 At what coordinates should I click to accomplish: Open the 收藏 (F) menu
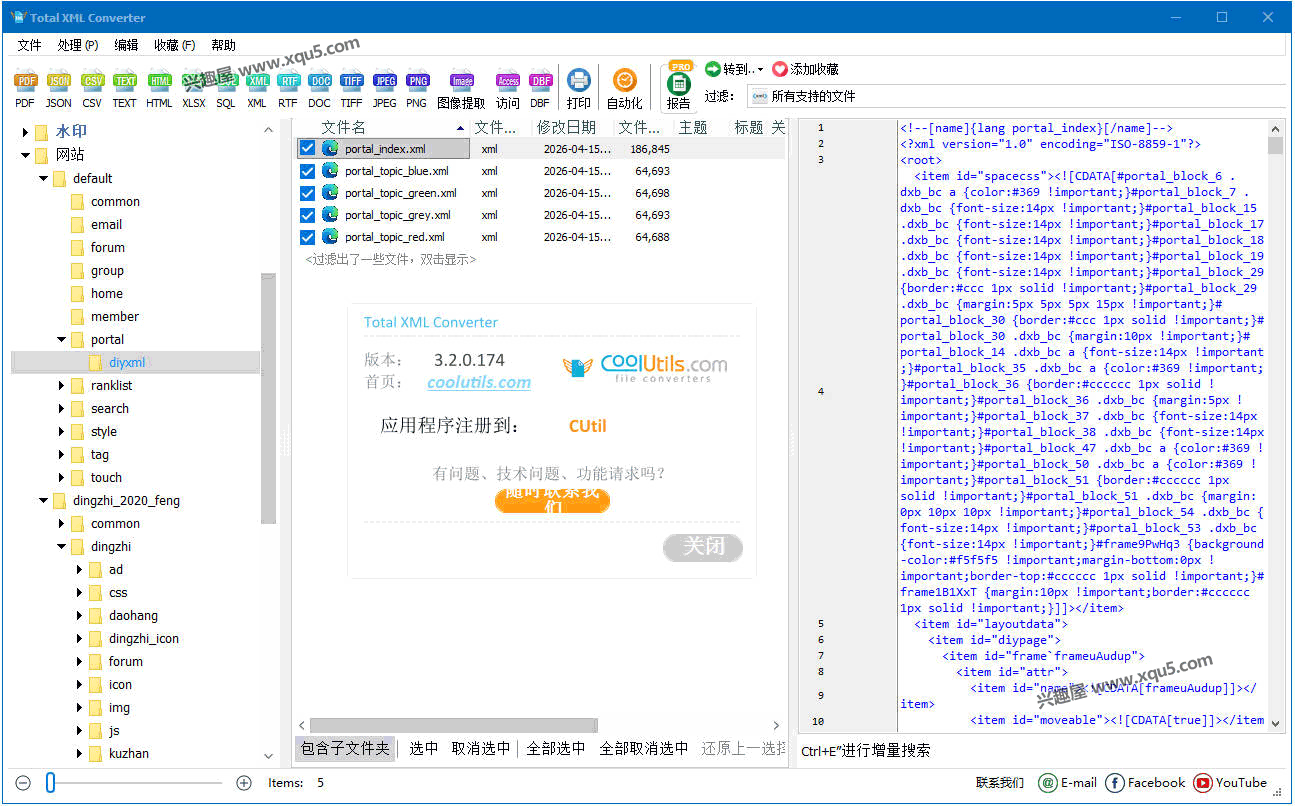point(174,45)
